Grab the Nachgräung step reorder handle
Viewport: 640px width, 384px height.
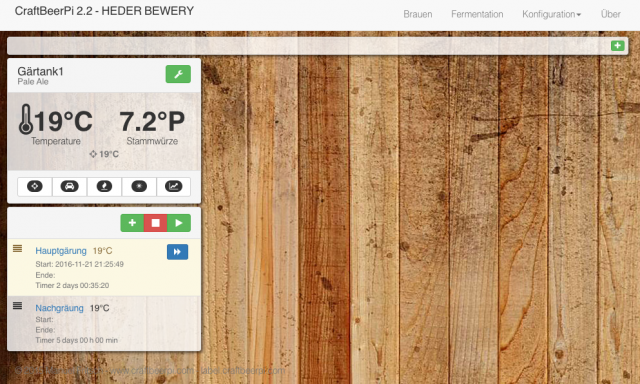click(17, 305)
